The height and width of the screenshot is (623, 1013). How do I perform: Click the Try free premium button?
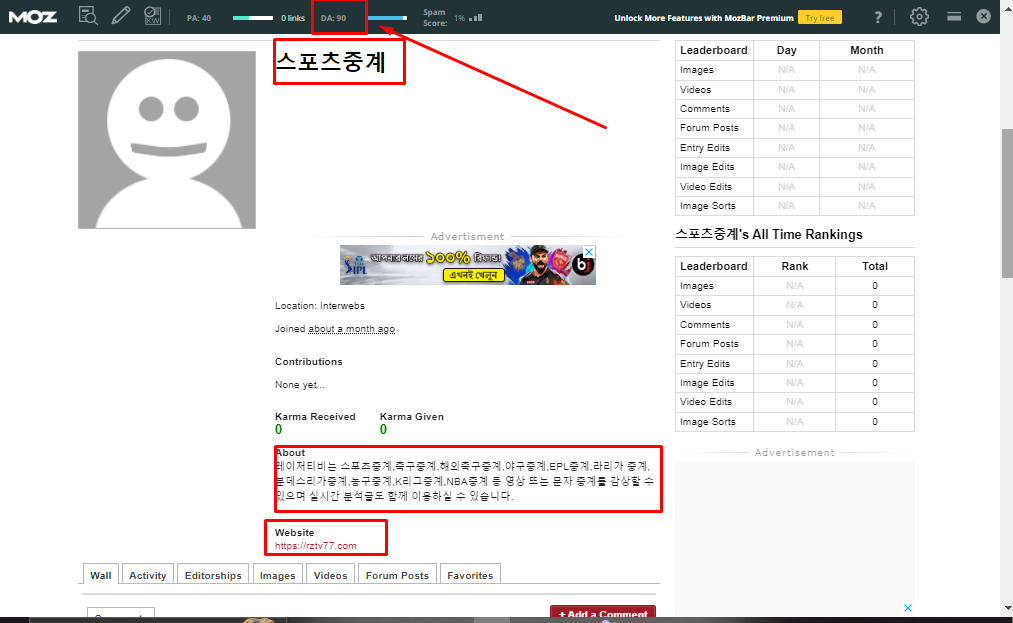[x=819, y=16]
